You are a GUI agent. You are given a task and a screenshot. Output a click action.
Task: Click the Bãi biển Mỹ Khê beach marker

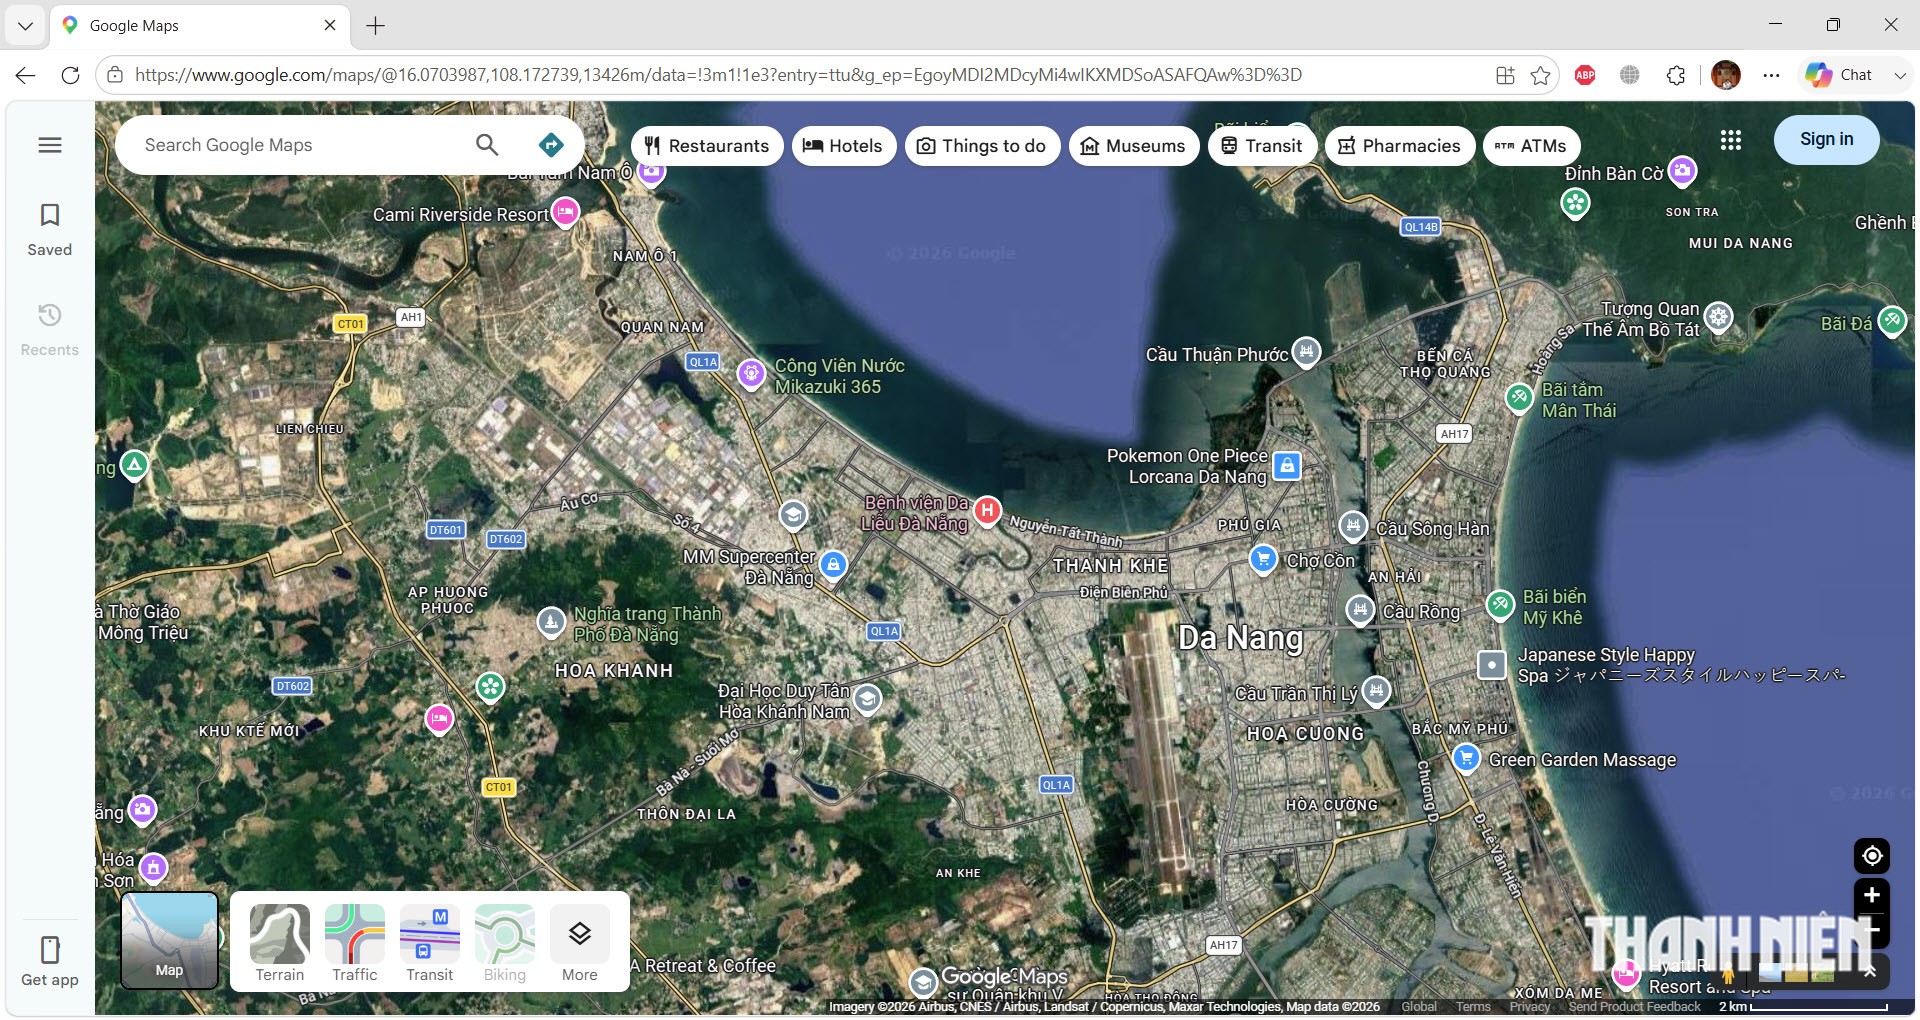coord(1500,604)
